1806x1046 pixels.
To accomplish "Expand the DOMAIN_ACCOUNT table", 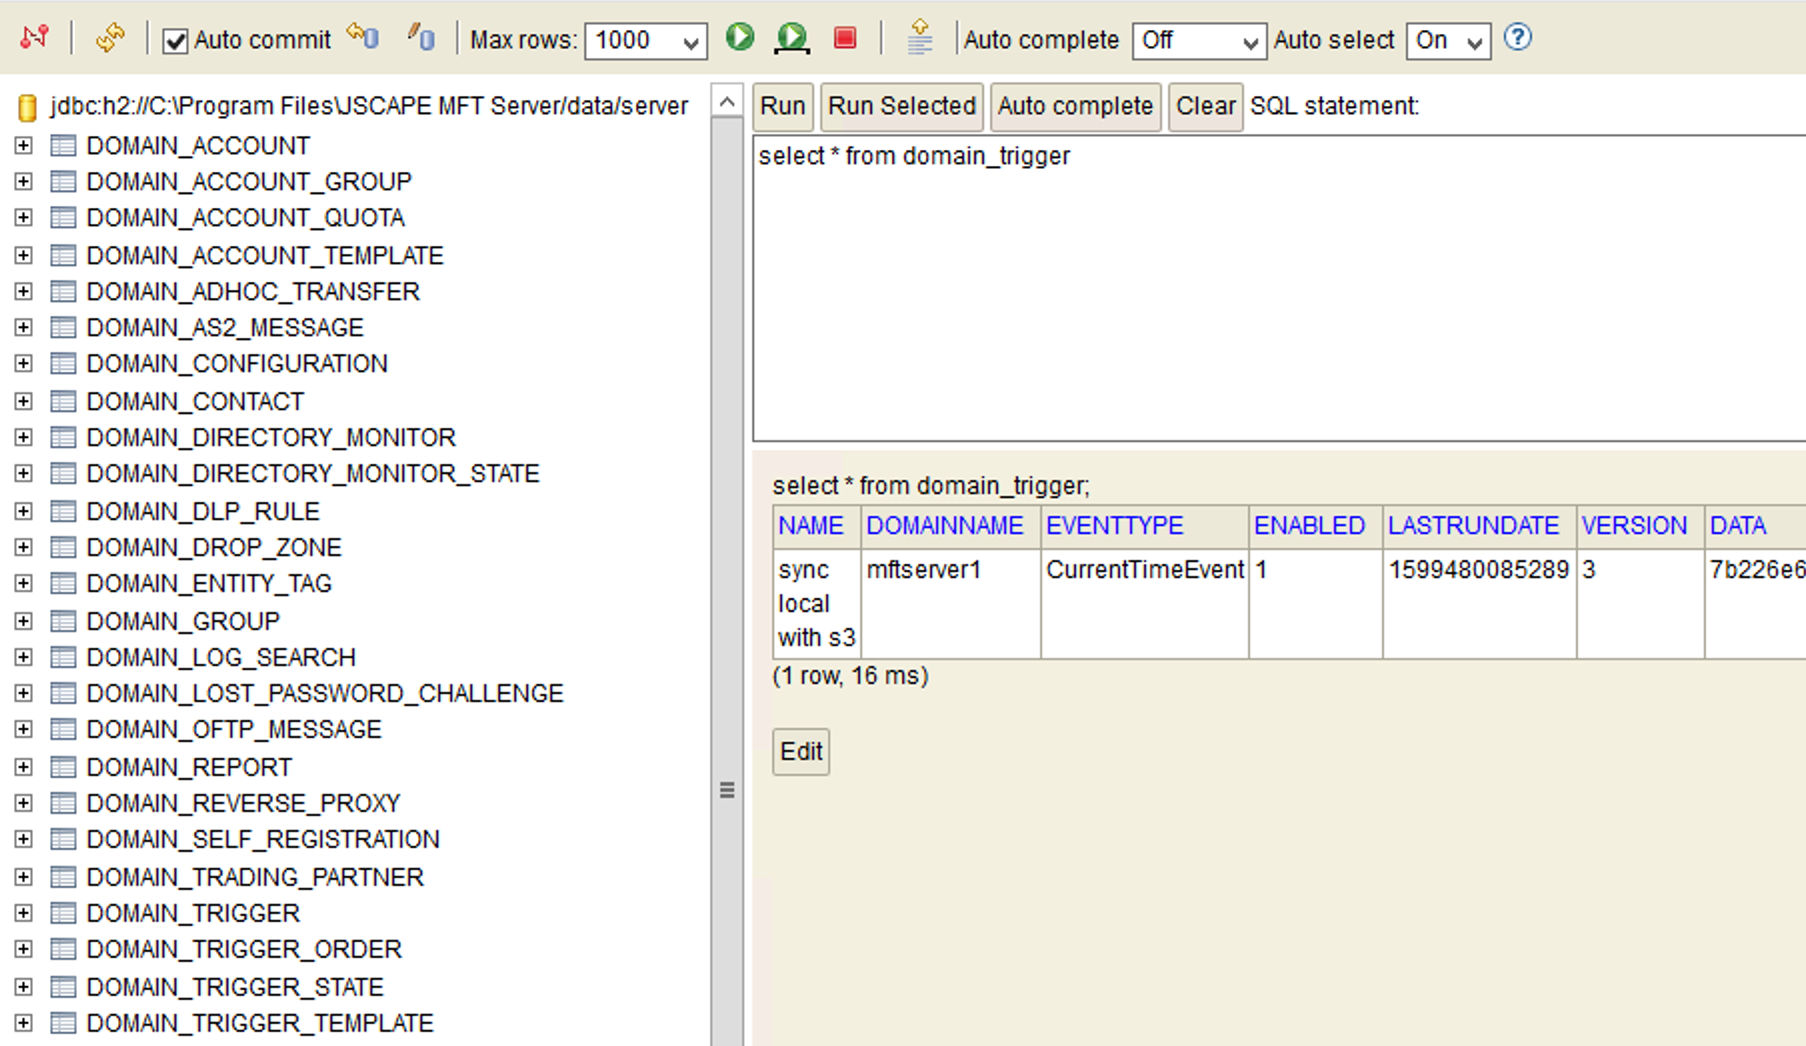I will tap(23, 146).
